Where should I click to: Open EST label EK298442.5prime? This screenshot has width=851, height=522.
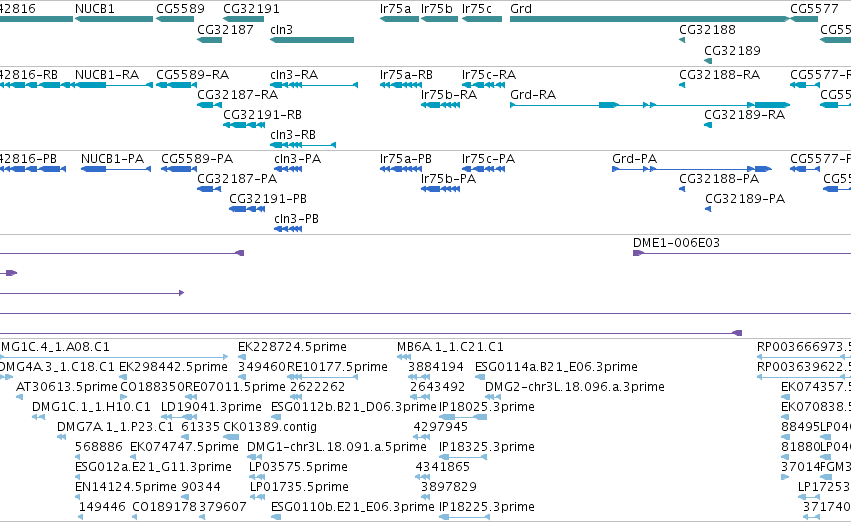click(x=173, y=367)
